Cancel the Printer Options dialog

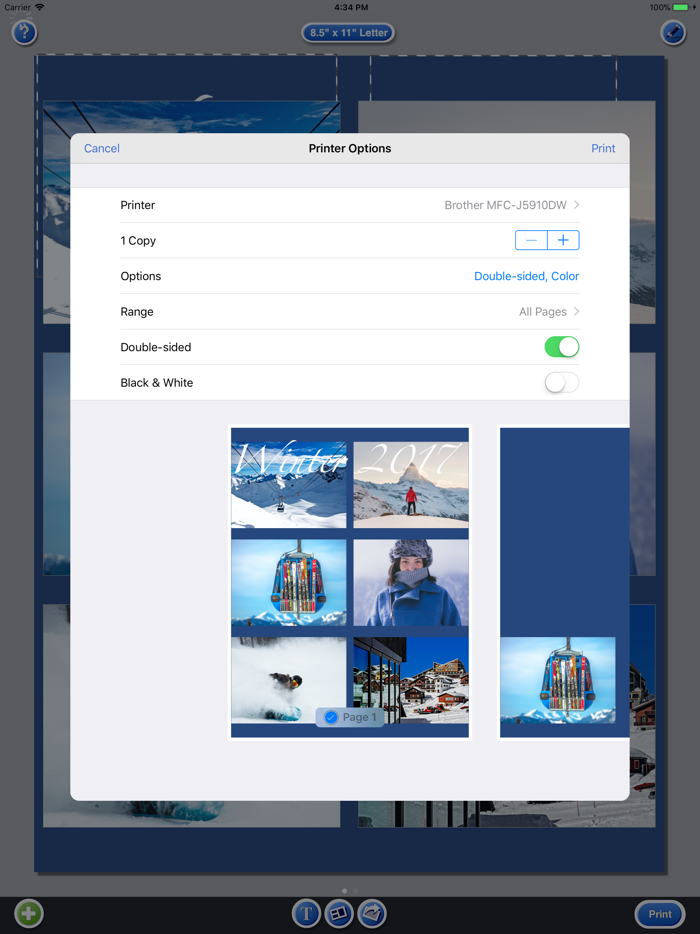[x=102, y=148]
